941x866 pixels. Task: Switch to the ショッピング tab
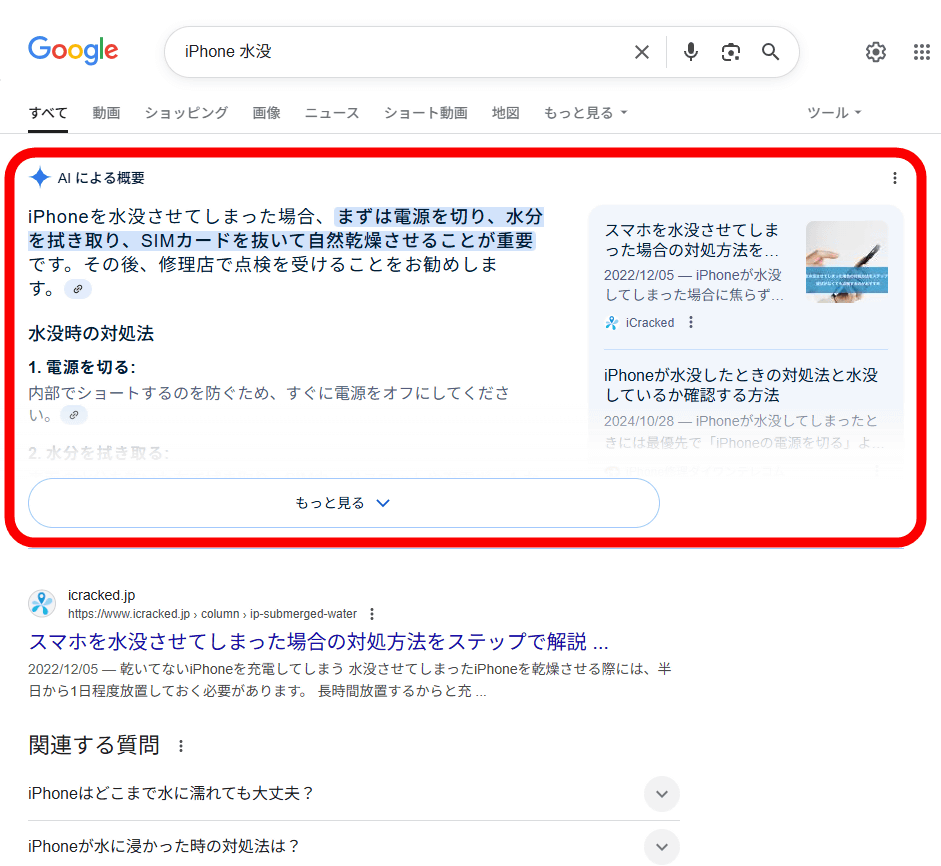click(x=186, y=113)
